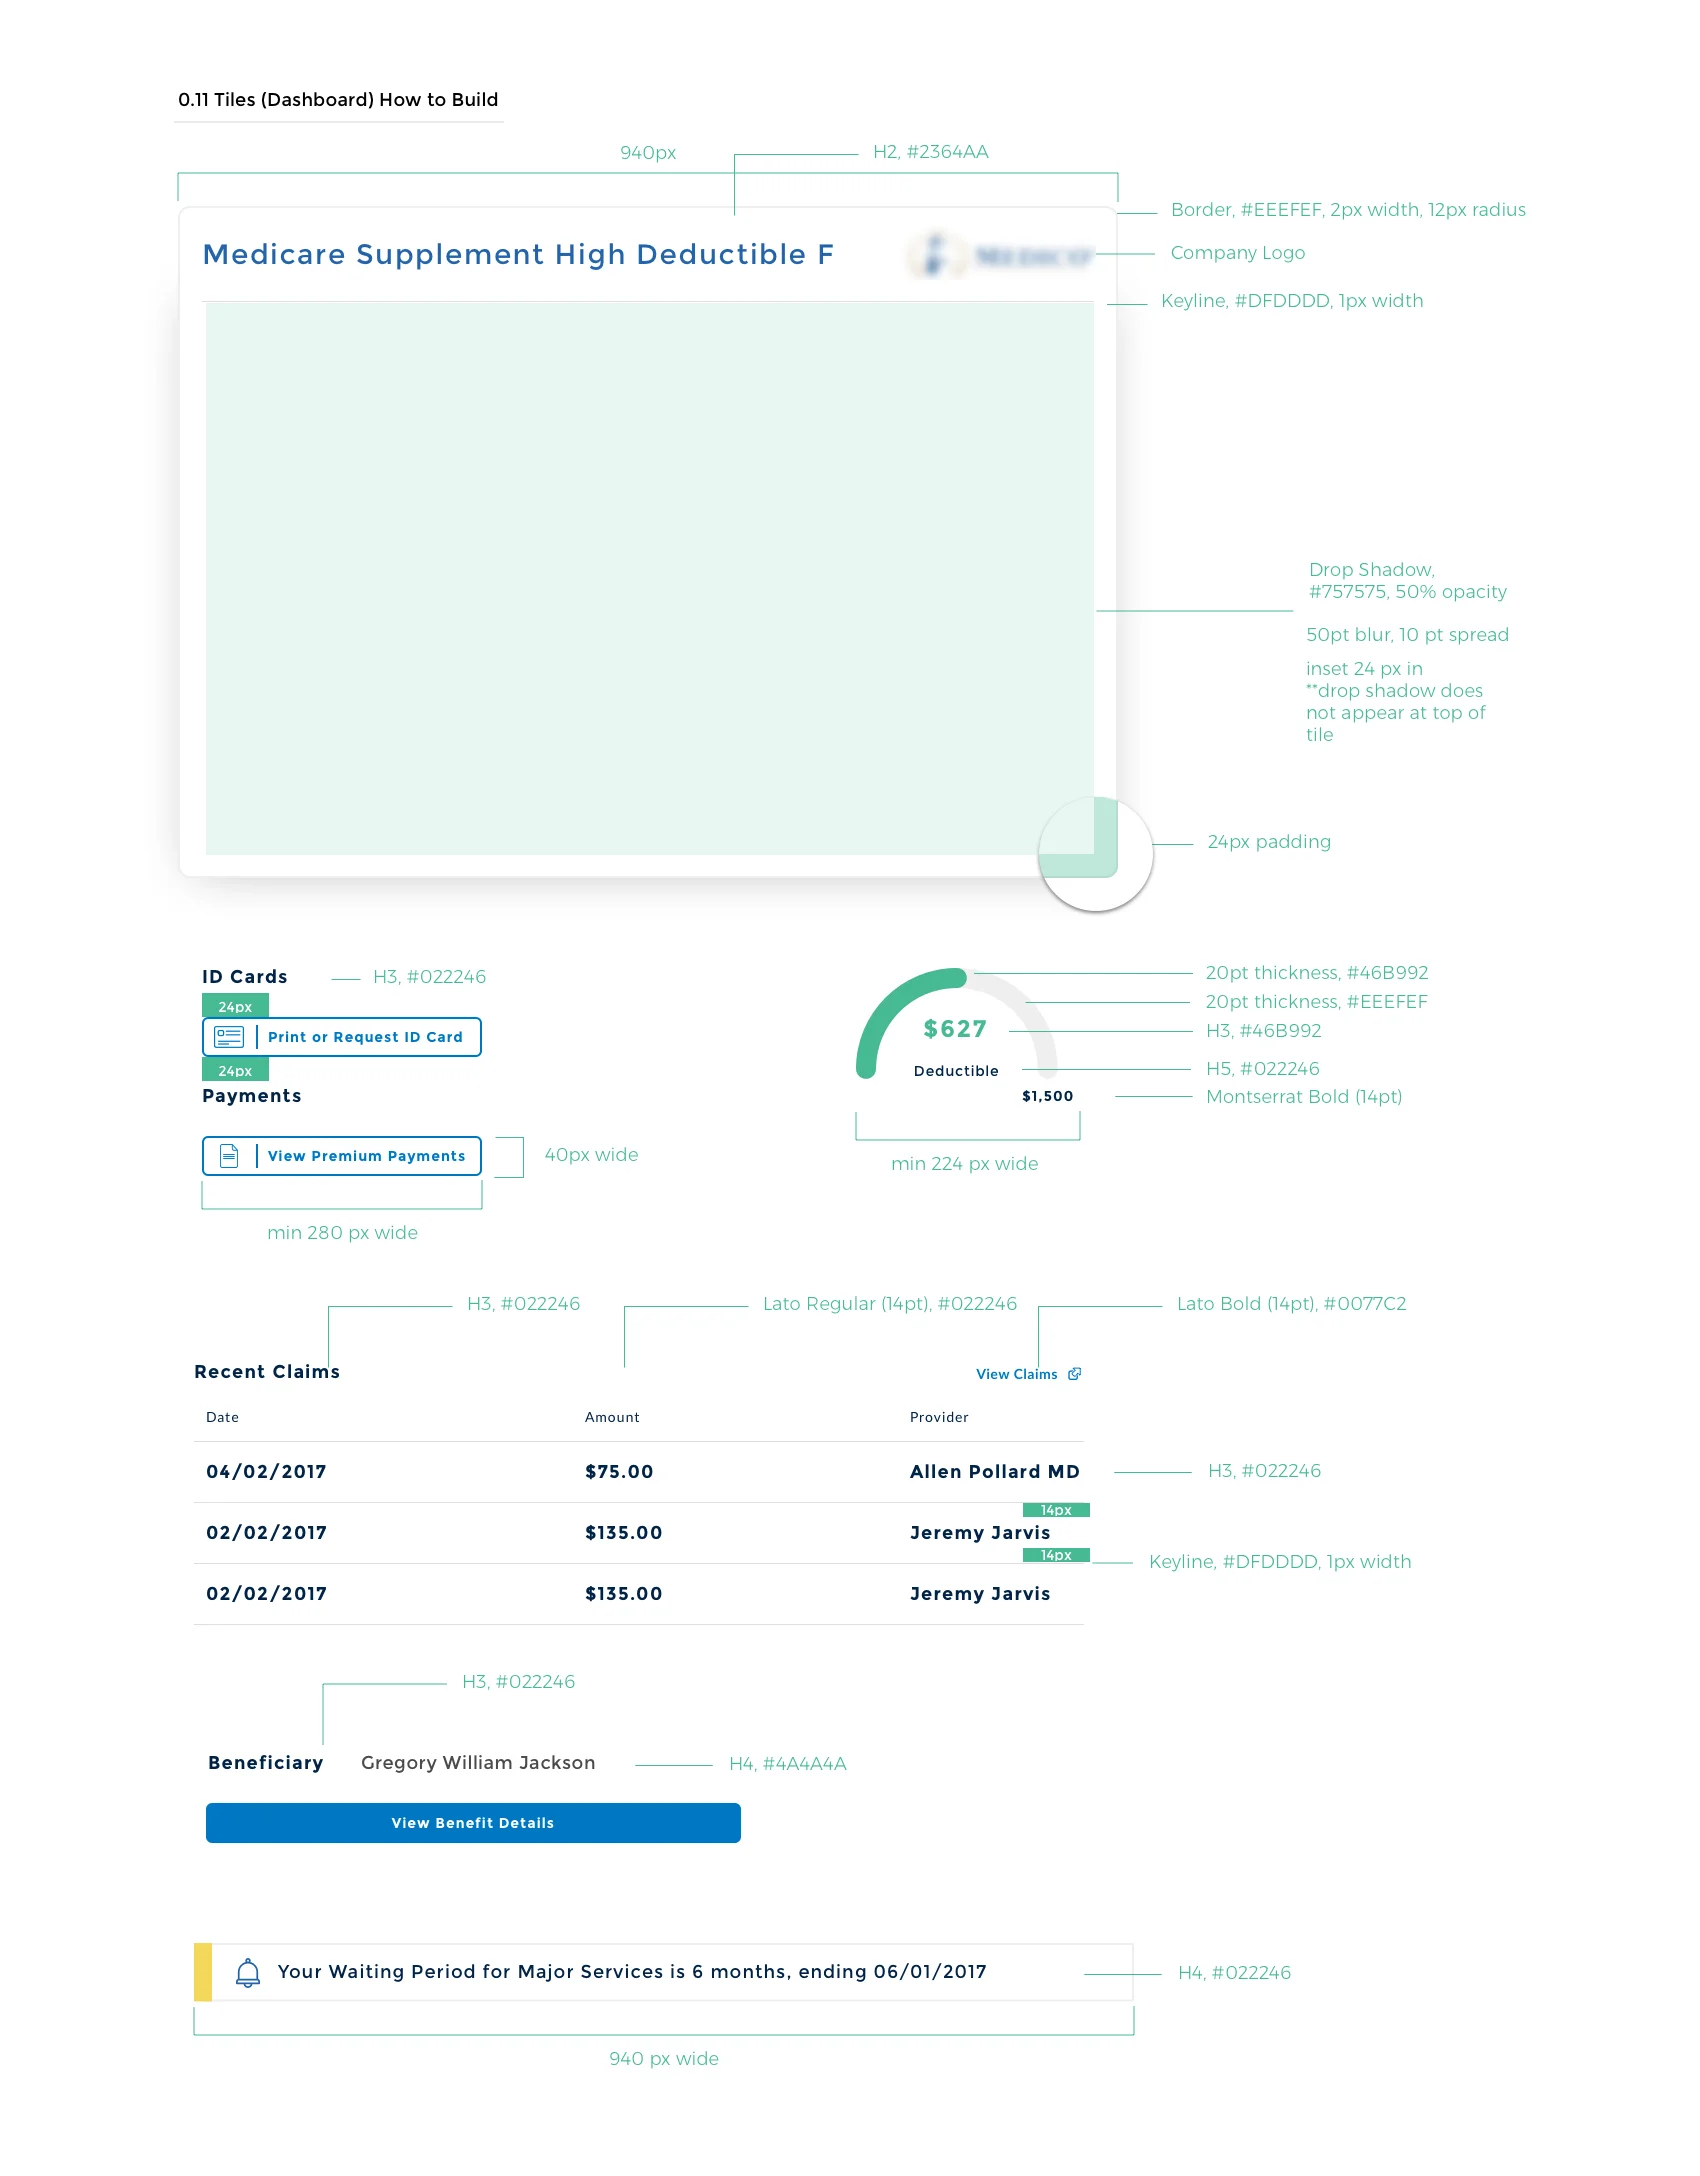Click the Deductible label under the gauge

956,1071
